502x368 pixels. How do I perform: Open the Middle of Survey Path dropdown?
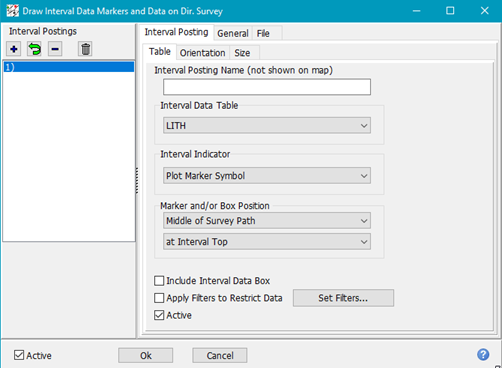267,221
